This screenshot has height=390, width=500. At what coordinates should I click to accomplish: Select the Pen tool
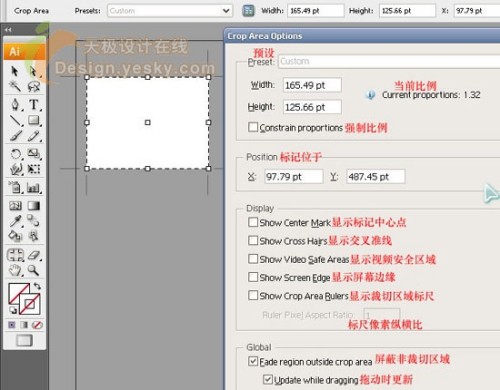[x=15, y=104]
